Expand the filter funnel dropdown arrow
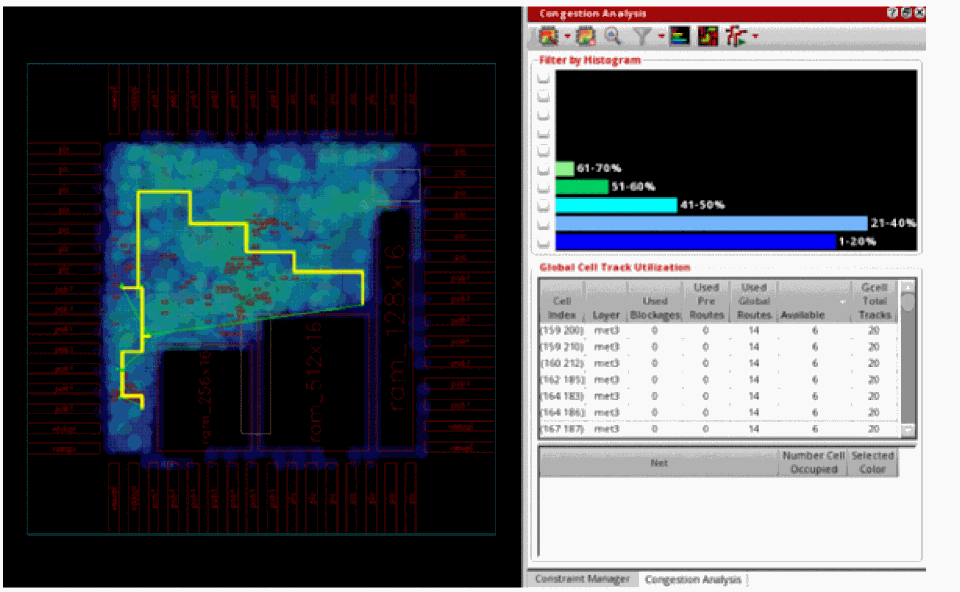 click(x=661, y=38)
